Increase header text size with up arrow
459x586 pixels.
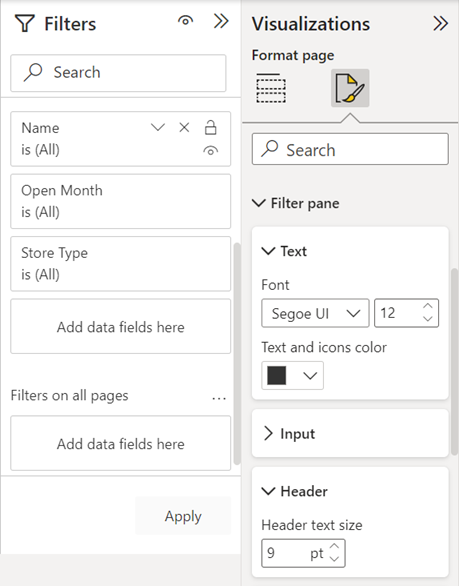[334, 546]
